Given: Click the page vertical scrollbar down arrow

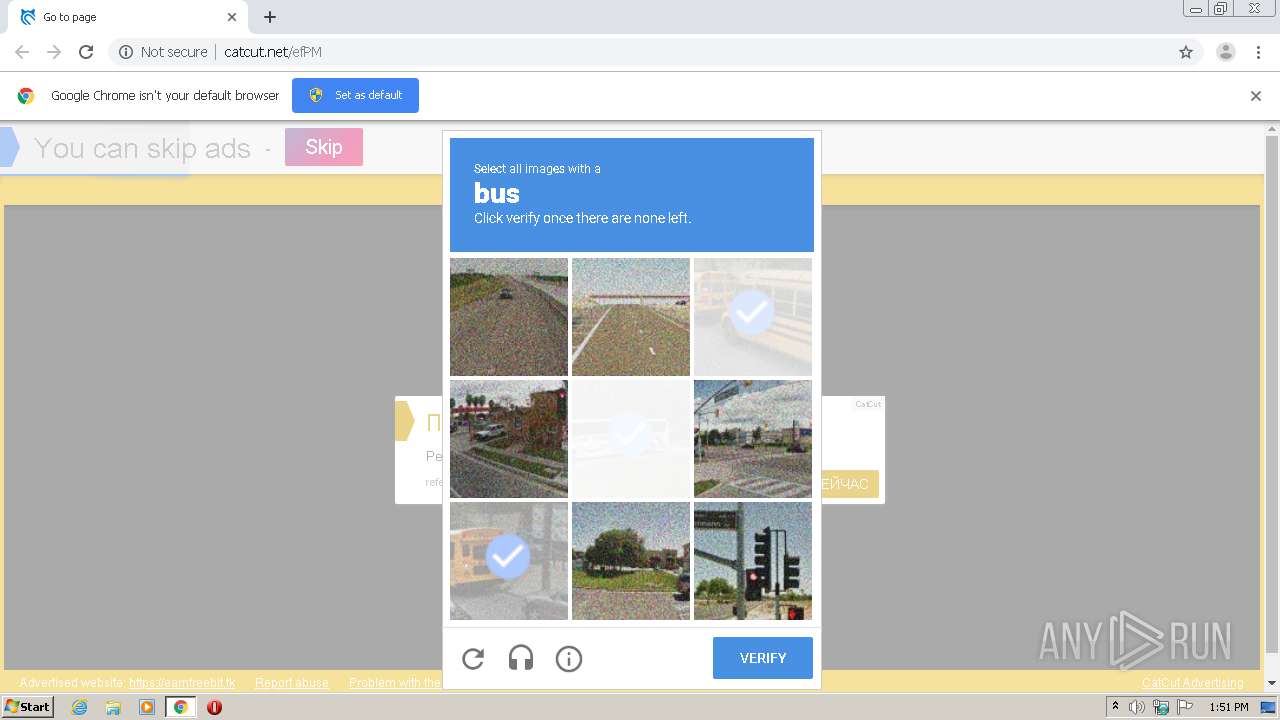Looking at the screenshot, I should click(x=1272, y=683).
